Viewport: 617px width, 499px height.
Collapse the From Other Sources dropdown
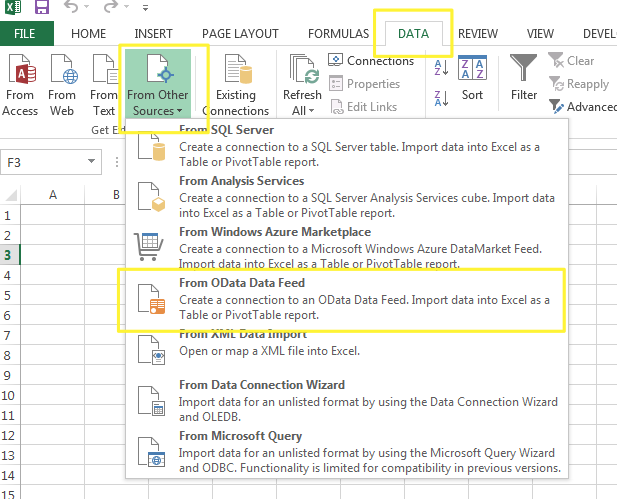click(158, 84)
